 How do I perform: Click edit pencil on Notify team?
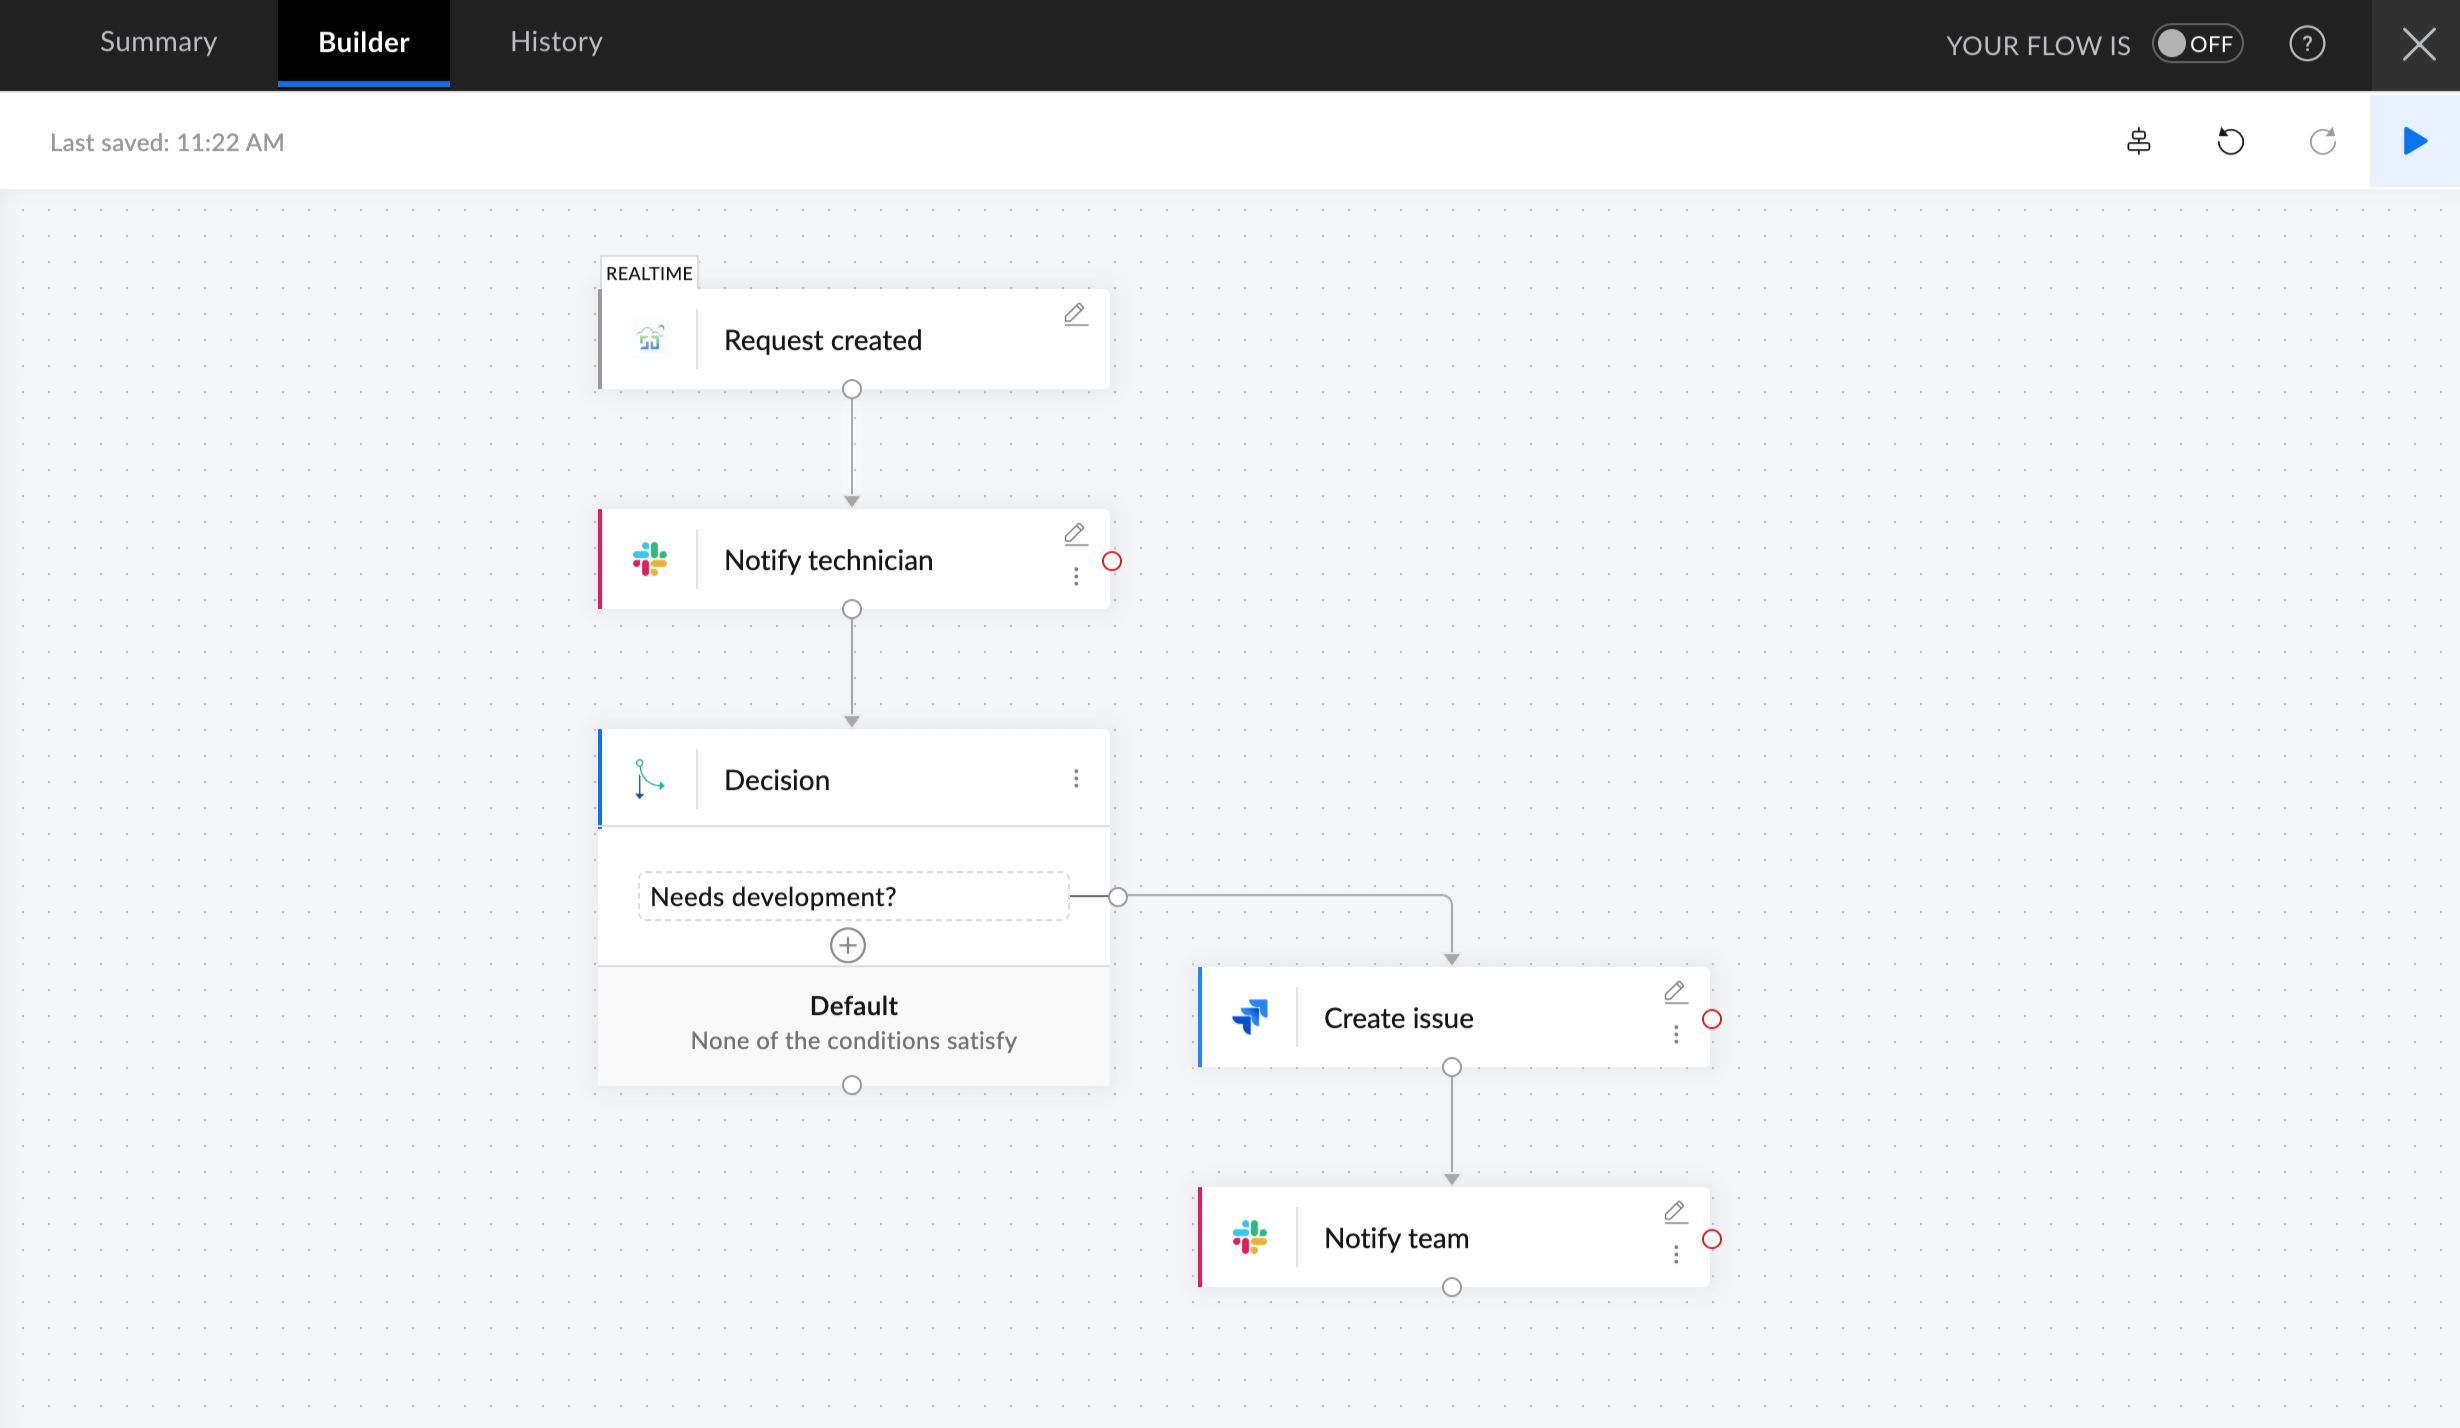pos(1675,1213)
